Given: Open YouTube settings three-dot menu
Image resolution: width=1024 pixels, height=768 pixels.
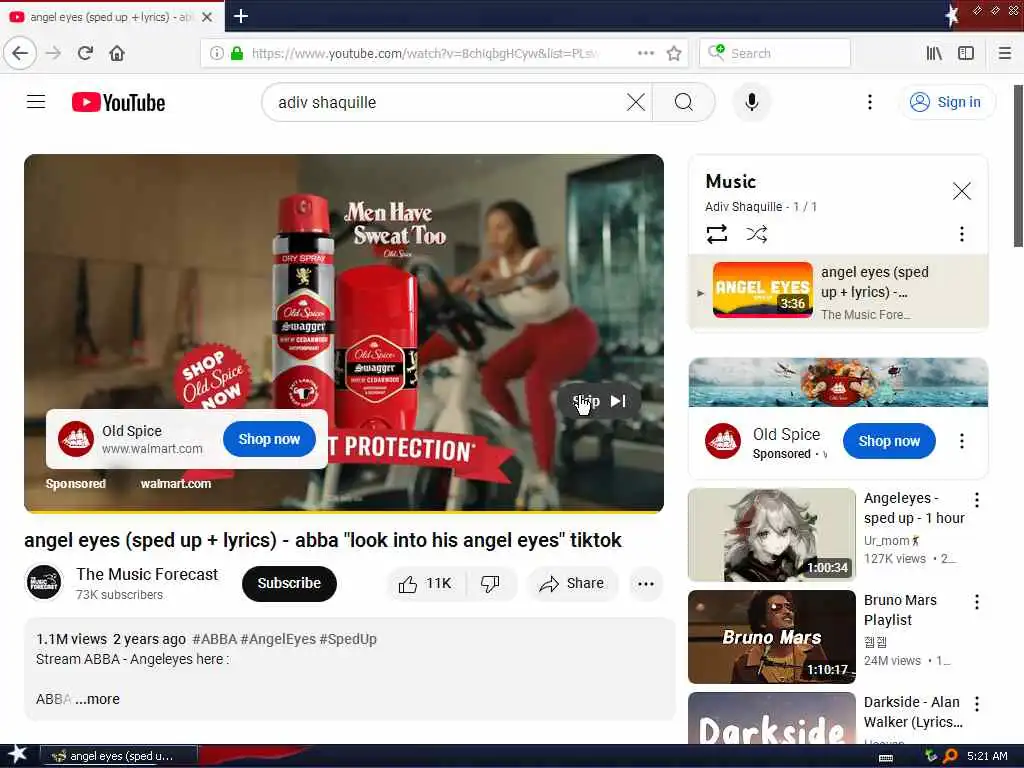Looking at the screenshot, I should (869, 102).
